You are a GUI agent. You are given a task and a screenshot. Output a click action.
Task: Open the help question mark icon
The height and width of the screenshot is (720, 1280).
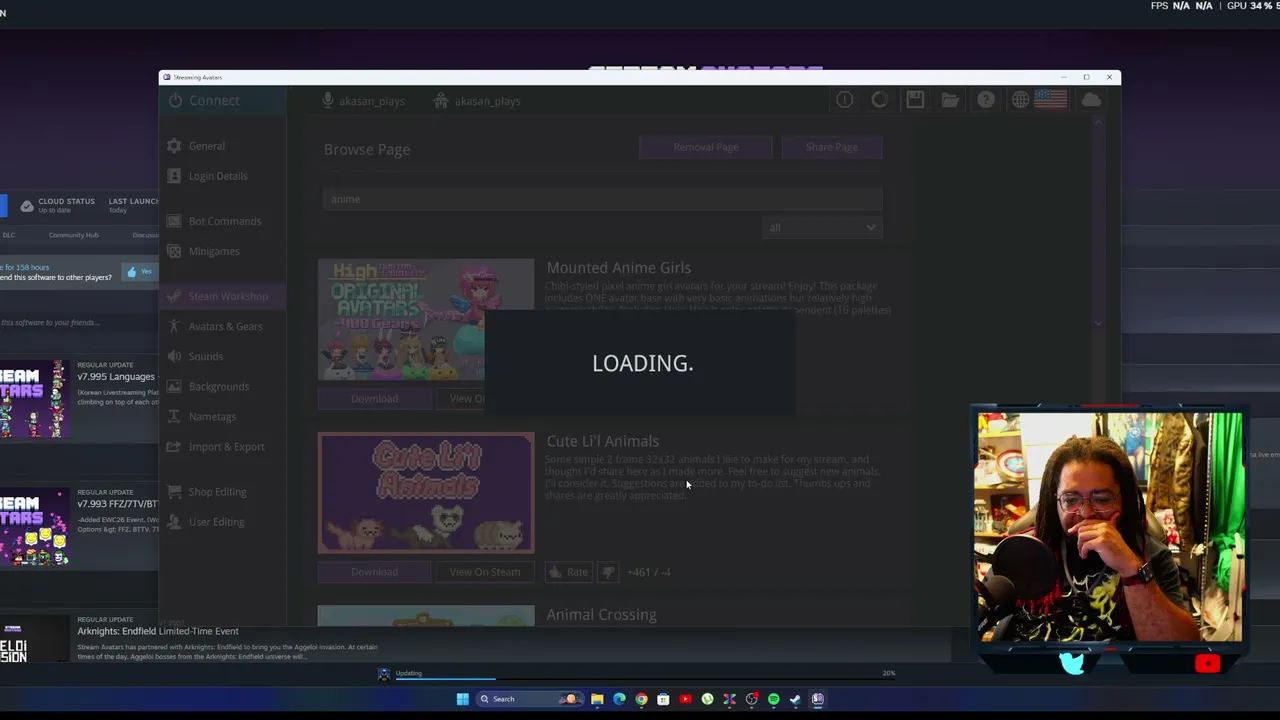click(986, 100)
